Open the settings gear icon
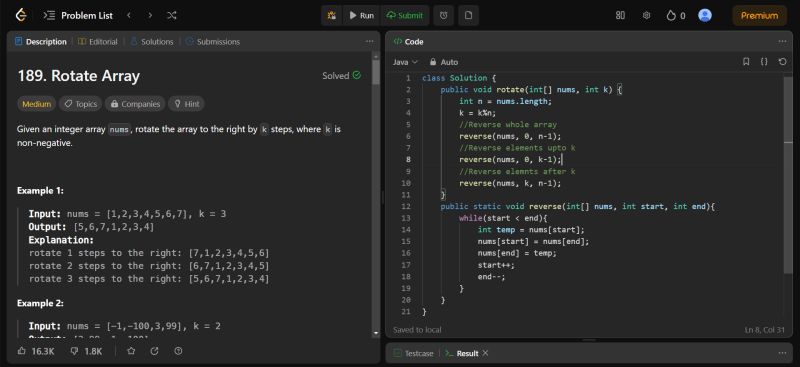This screenshot has width=800, height=367. pyautogui.click(x=646, y=15)
